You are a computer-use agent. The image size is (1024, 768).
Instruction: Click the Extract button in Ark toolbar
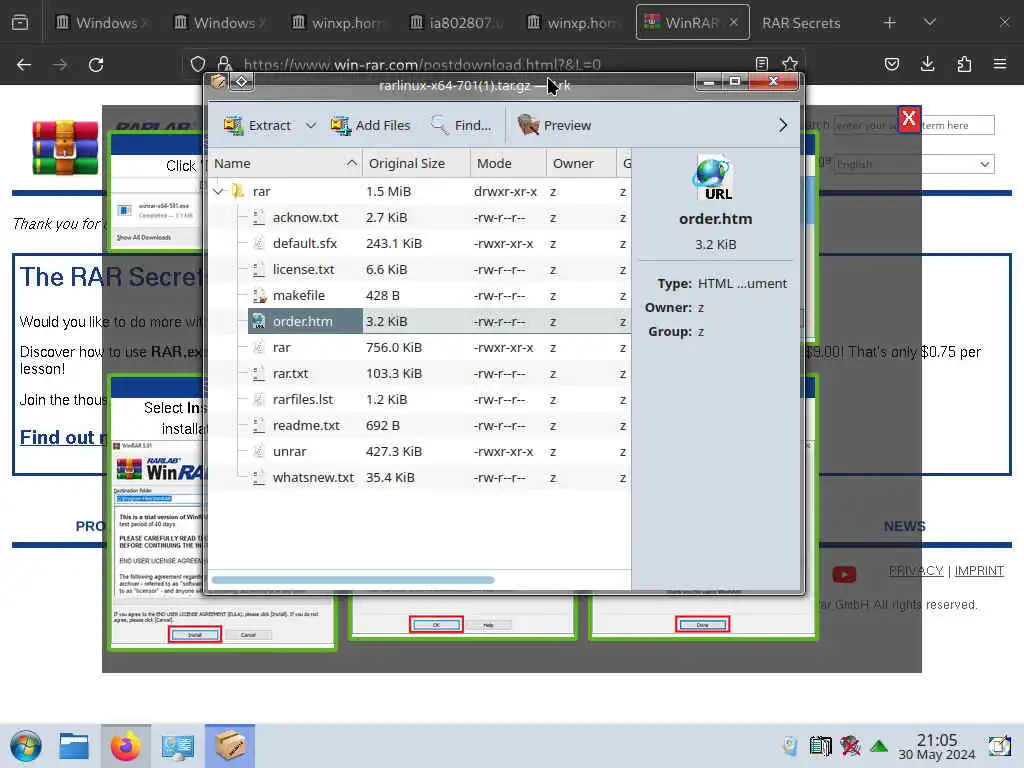click(257, 125)
